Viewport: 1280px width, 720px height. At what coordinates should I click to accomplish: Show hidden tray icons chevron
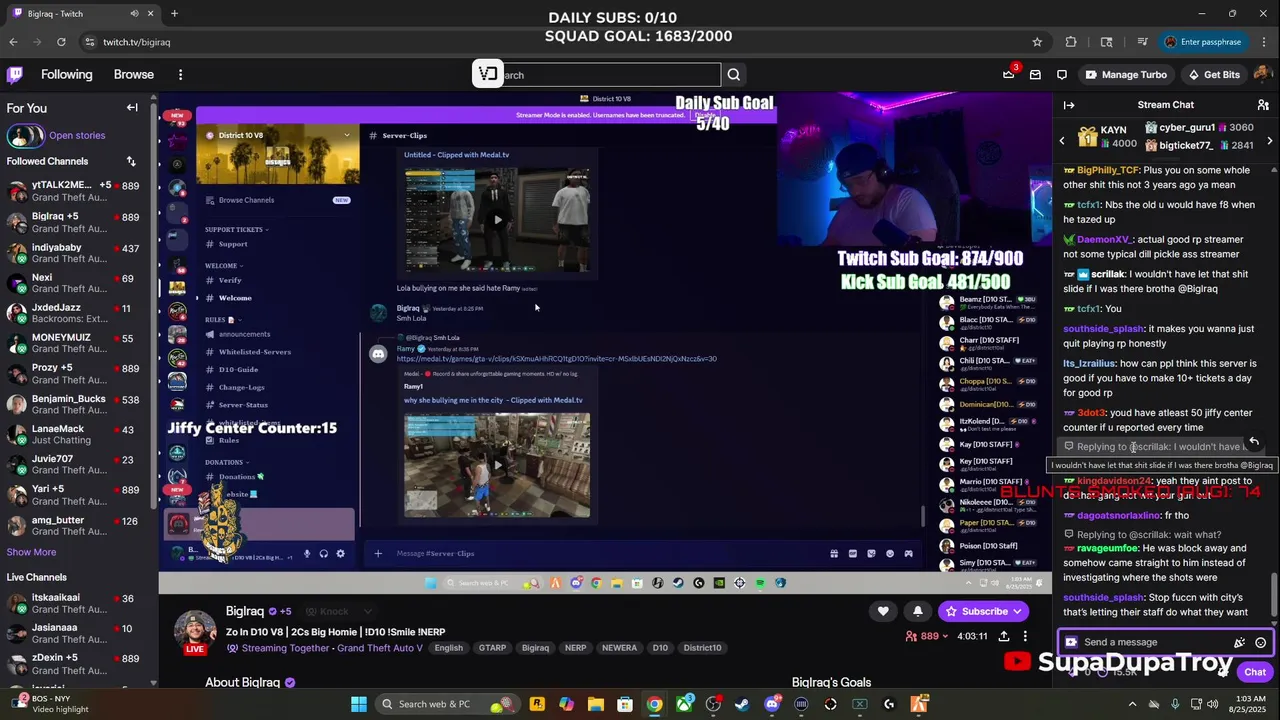[x=1132, y=704]
